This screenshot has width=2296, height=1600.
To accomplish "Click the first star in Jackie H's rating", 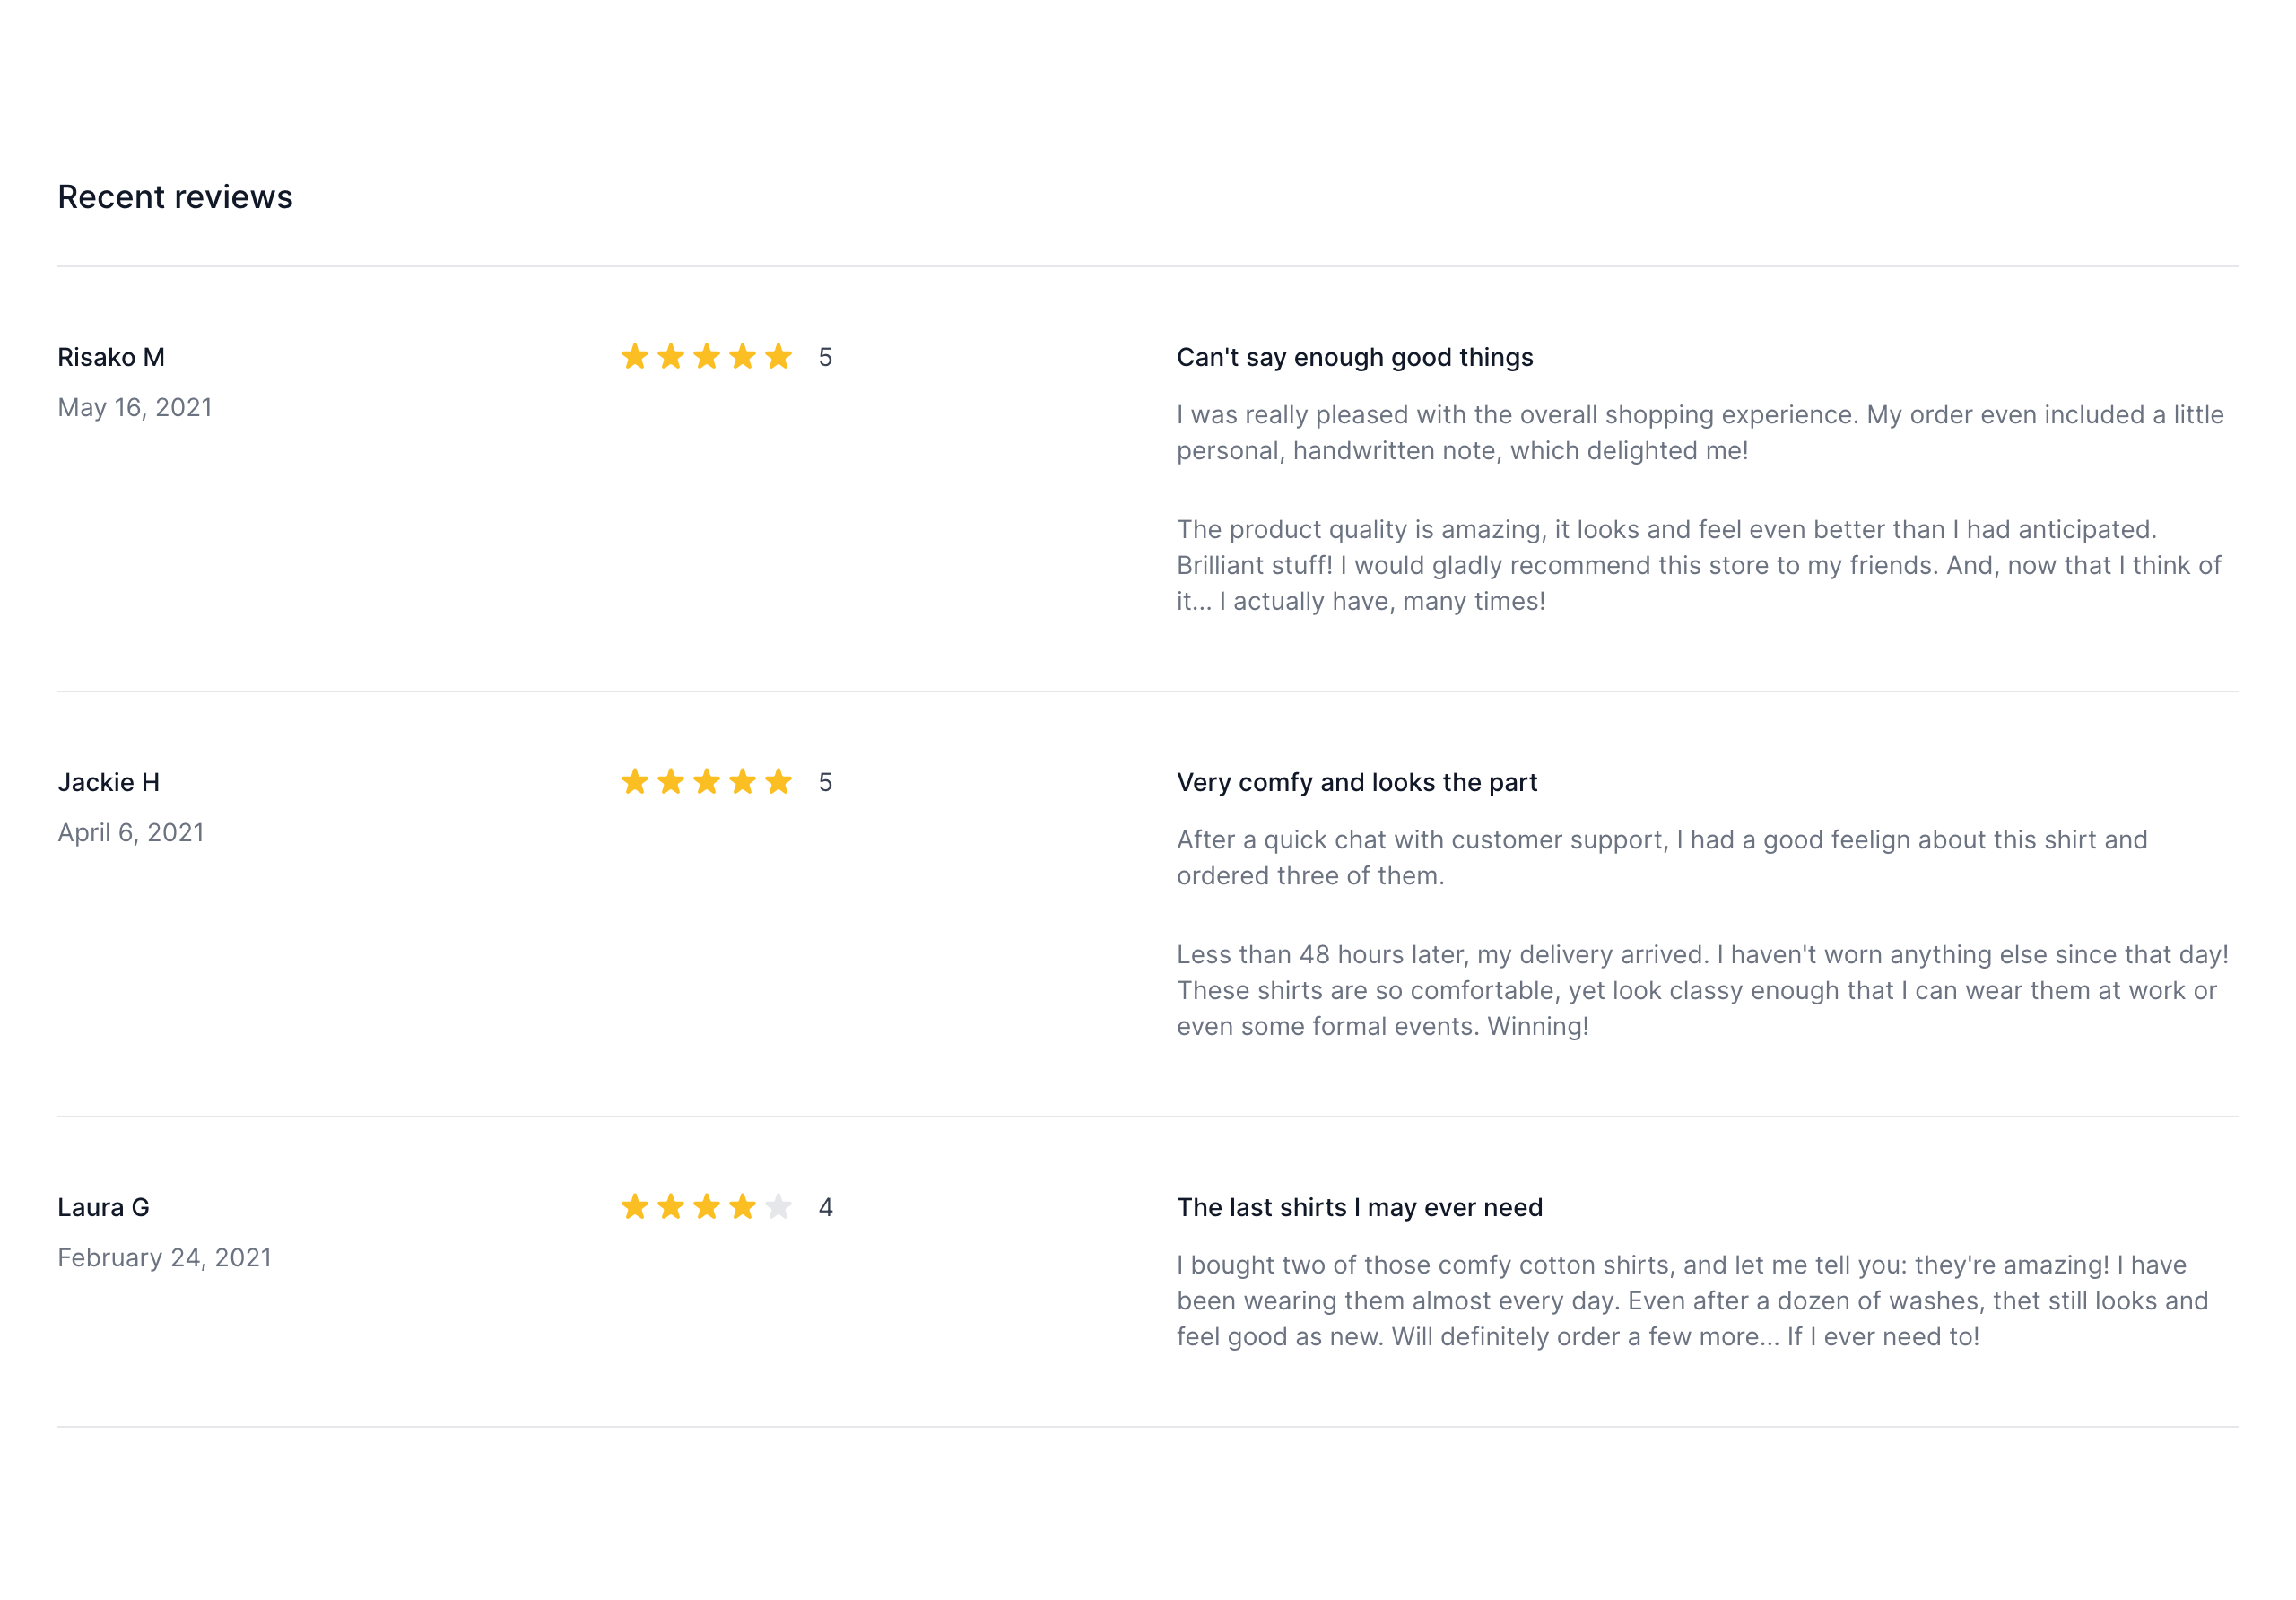I will click(x=635, y=782).
